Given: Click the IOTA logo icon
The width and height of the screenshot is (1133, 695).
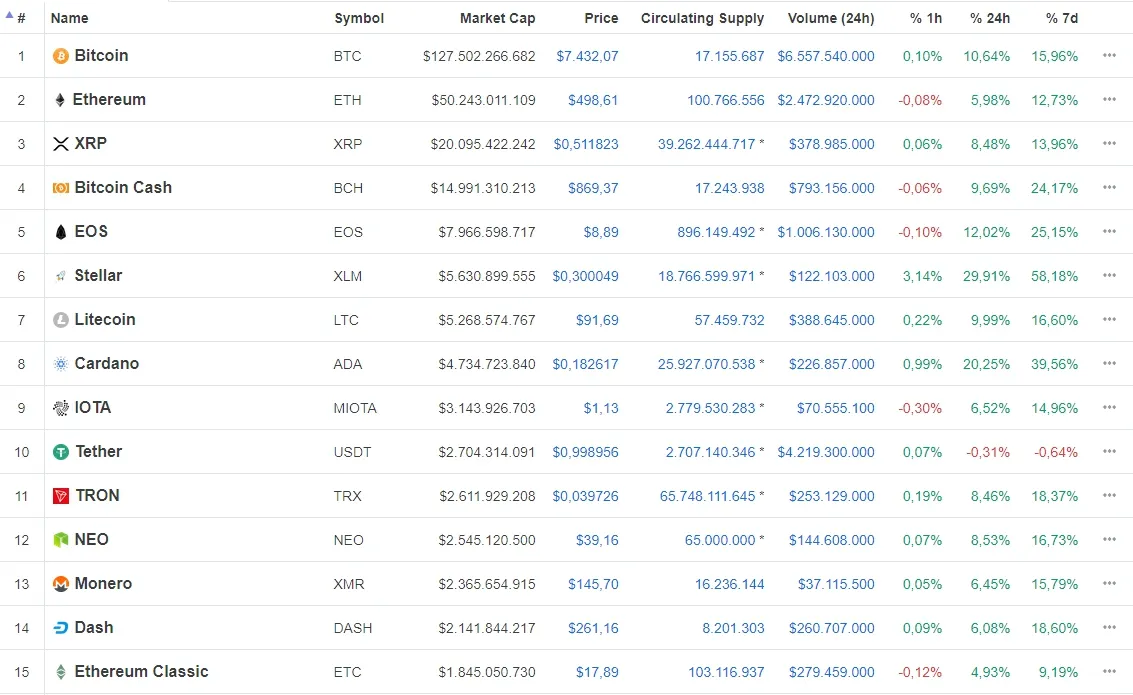Looking at the screenshot, I should pos(61,407).
